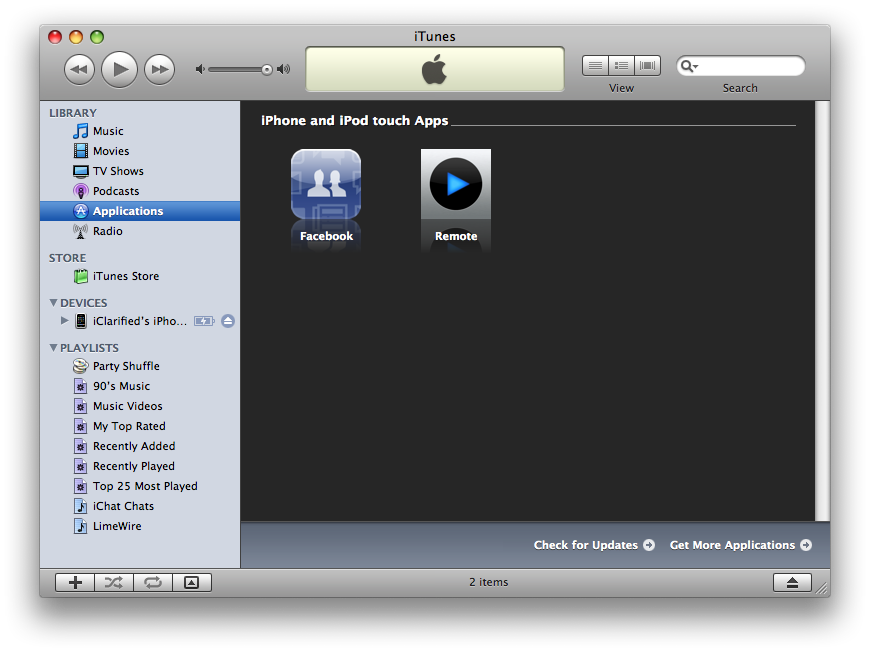
Task: Click the volume slider knob
Action: (x=267, y=69)
